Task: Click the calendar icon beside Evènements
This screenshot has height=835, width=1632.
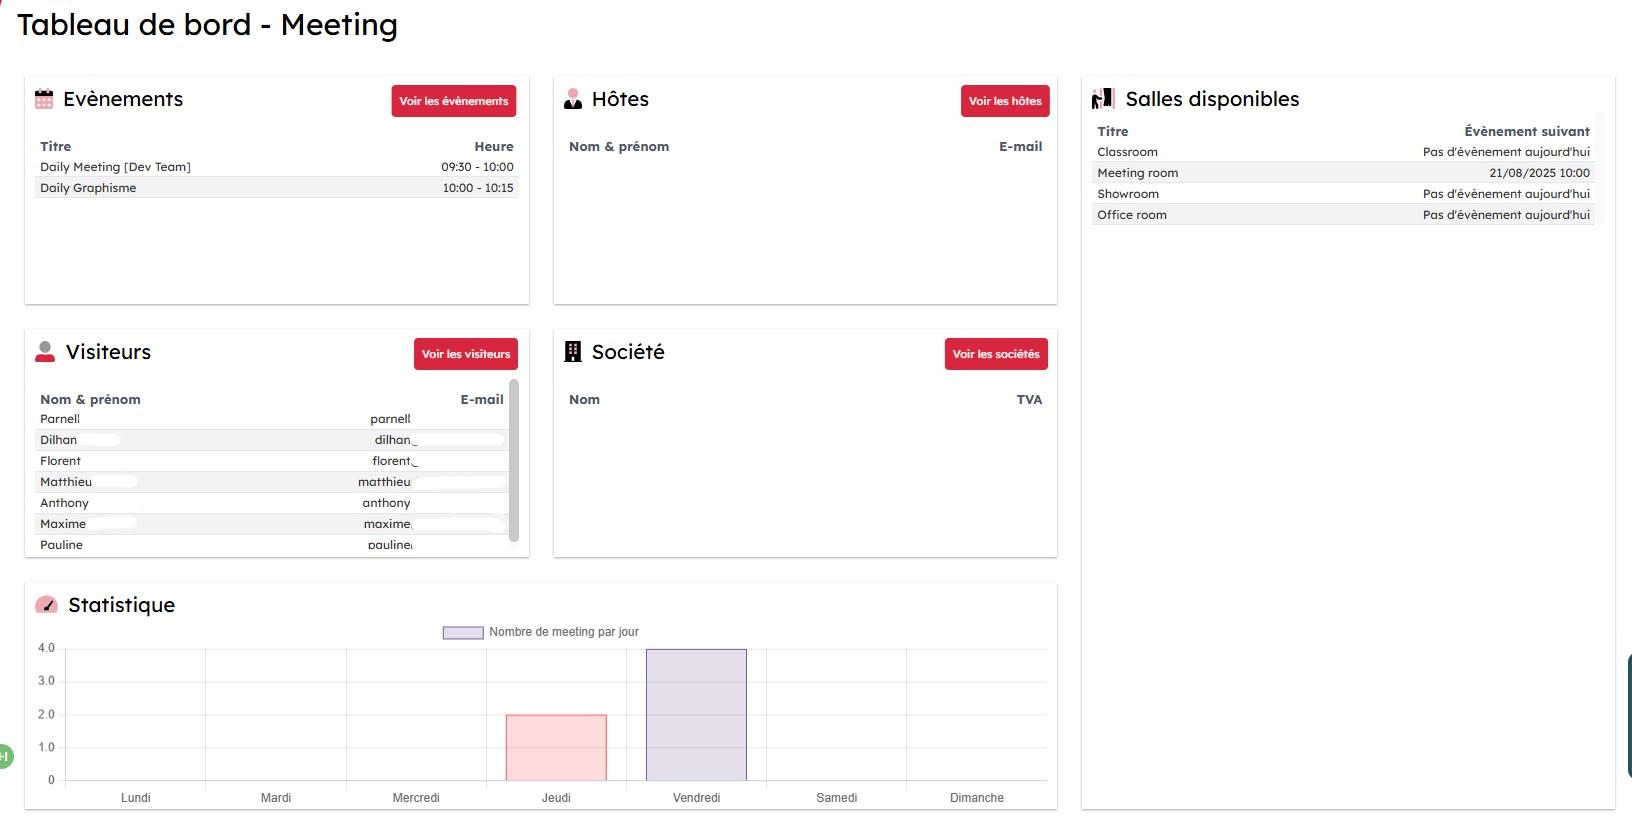Action: tap(44, 99)
